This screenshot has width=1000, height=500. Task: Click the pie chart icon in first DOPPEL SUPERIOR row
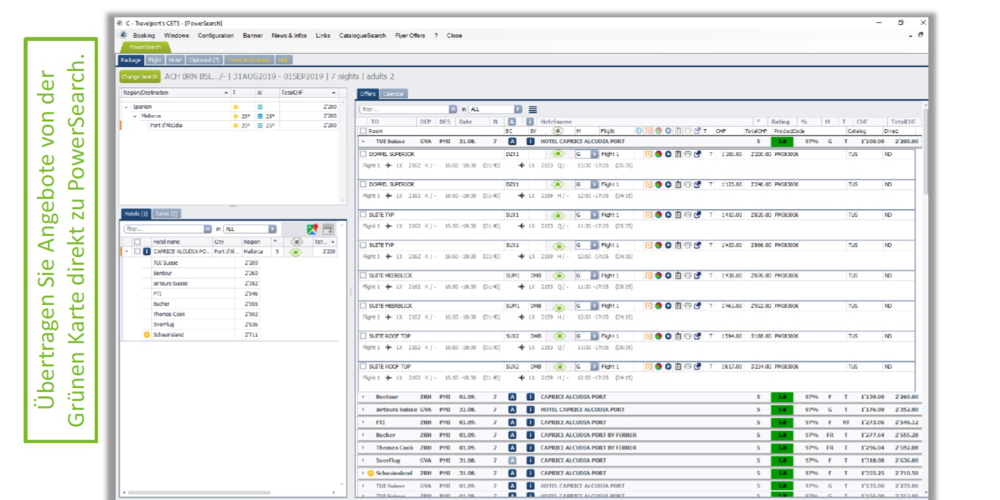659,155
